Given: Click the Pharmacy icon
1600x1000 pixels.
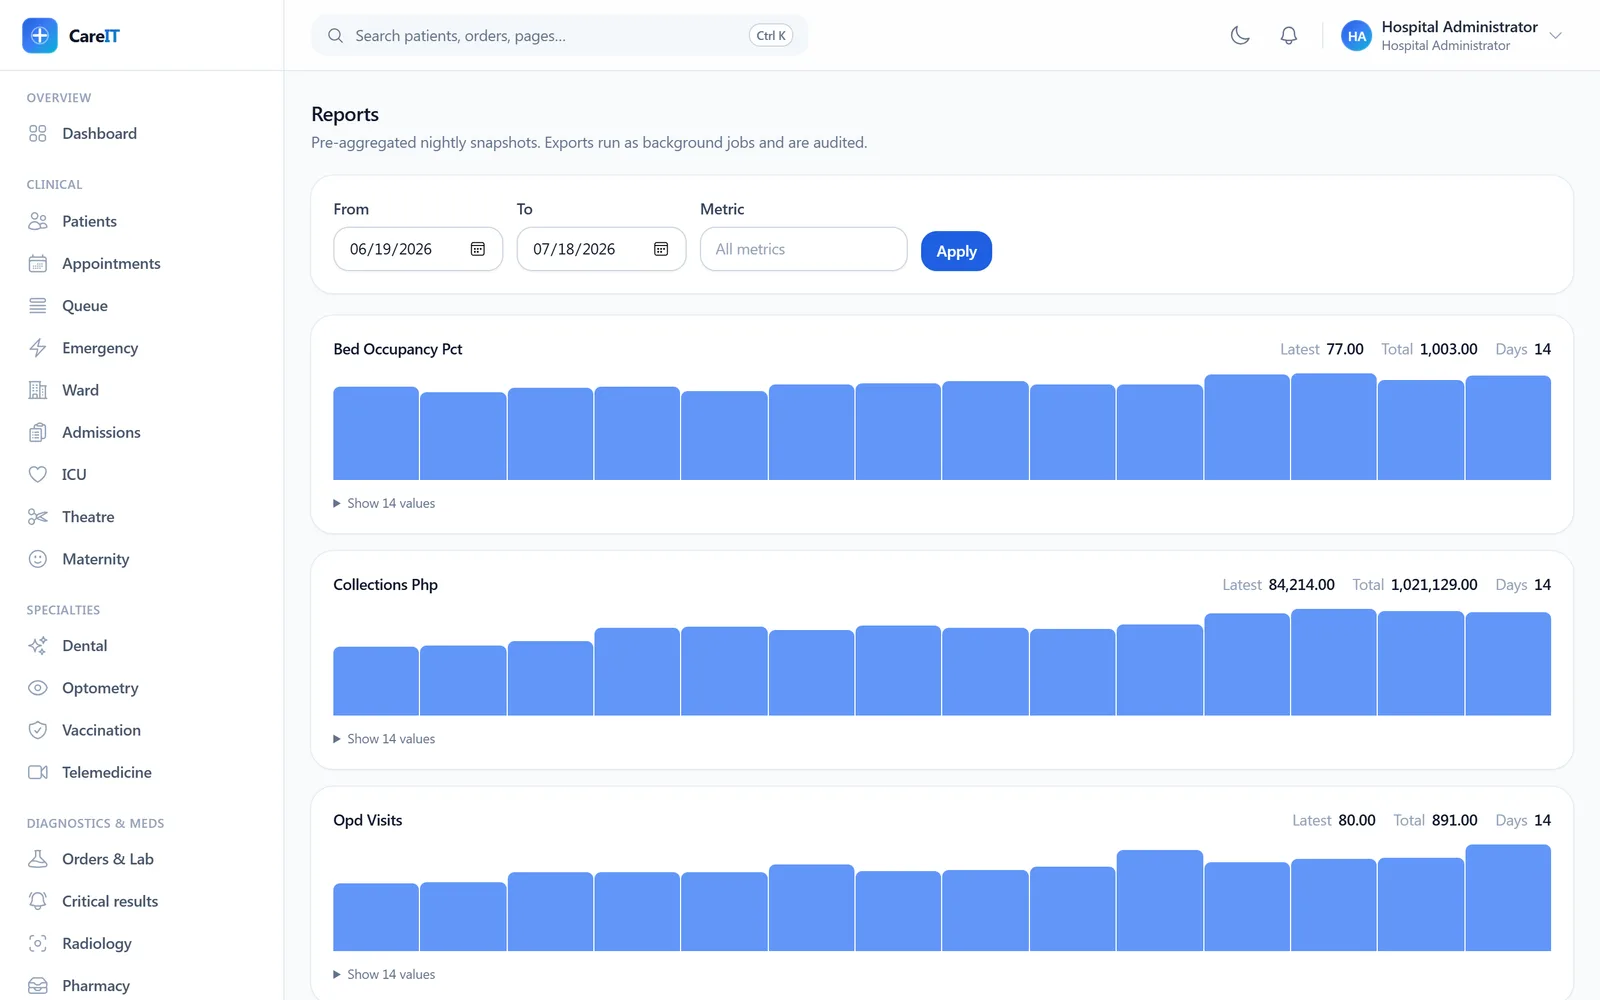Looking at the screenshot, I should (38, 986).
